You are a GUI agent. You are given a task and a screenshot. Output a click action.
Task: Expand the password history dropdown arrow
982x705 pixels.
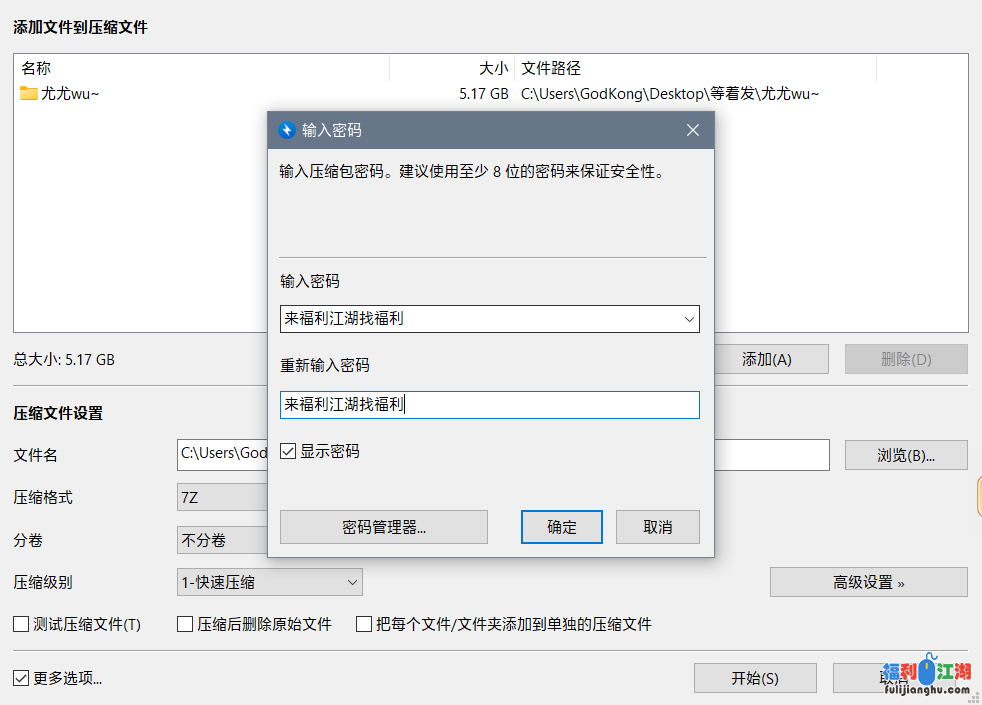coord(689,318)
